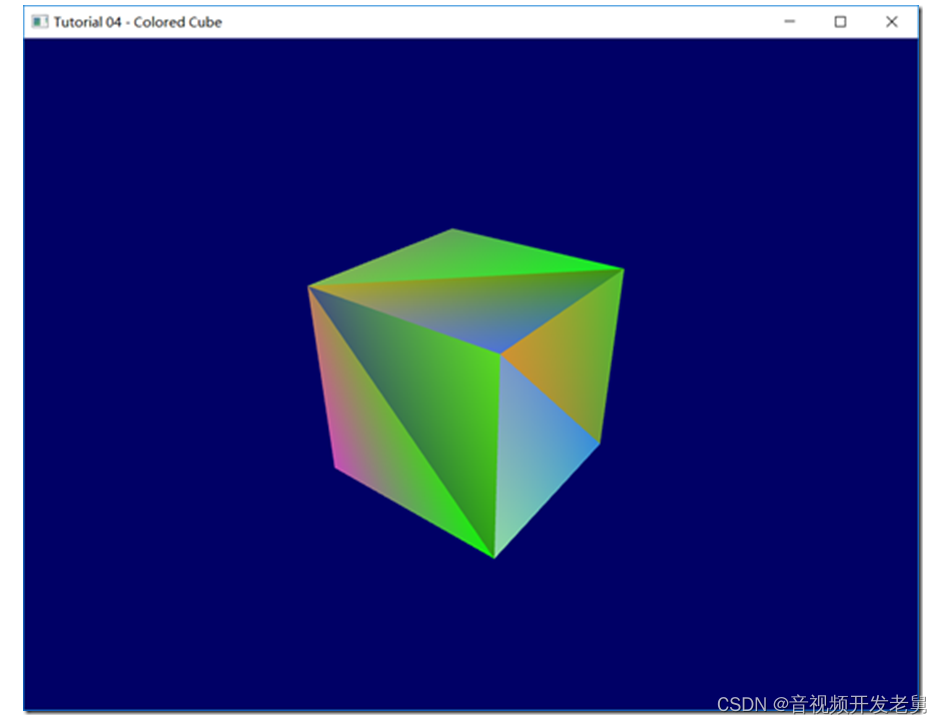Click the CSDN watermark text

click(740, 704)
